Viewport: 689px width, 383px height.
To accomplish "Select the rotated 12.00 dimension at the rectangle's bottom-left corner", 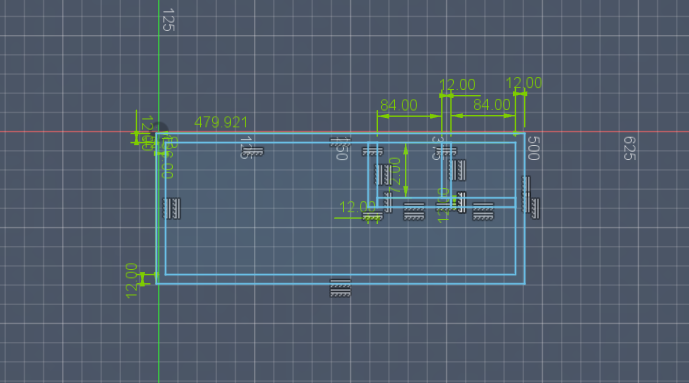I will (131, 281).
